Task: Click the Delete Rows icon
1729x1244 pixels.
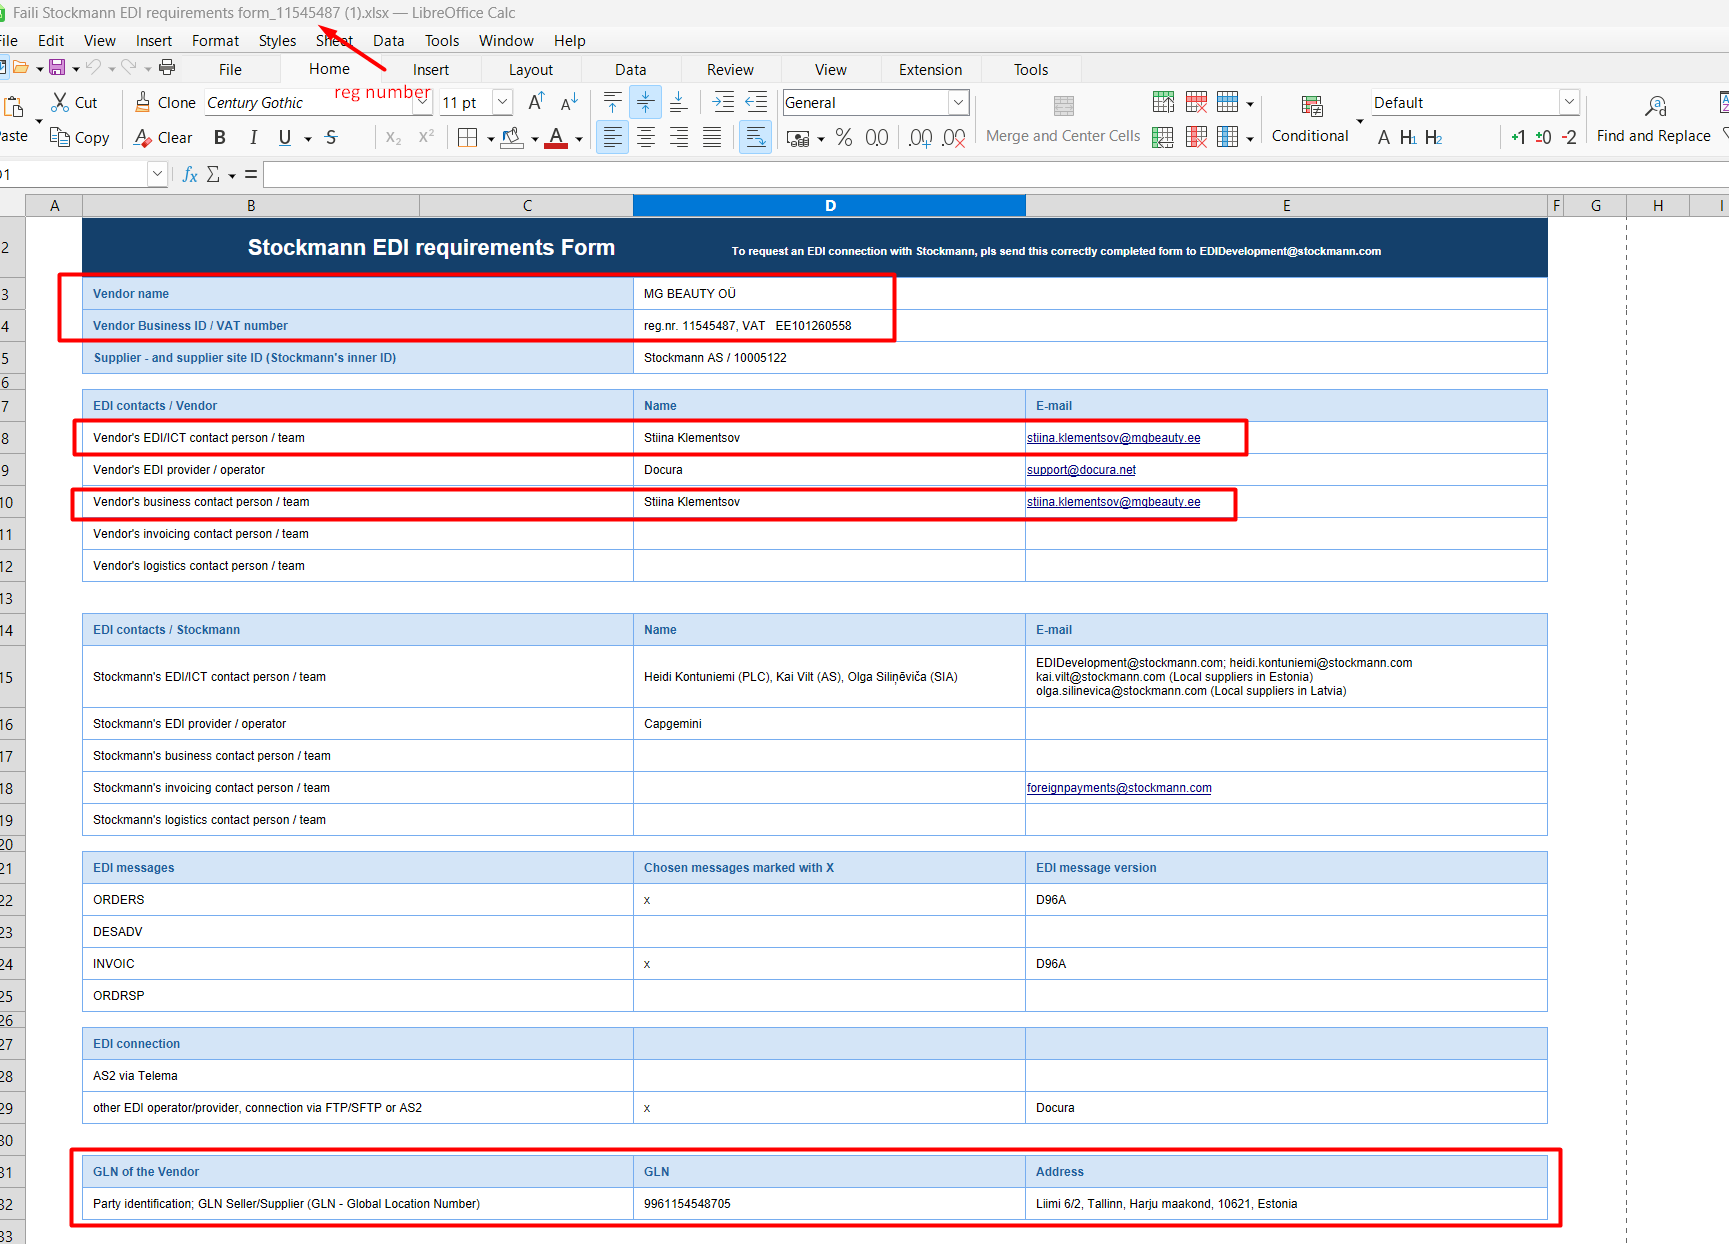Action: pyautogui.click(x=1196, y=102)
